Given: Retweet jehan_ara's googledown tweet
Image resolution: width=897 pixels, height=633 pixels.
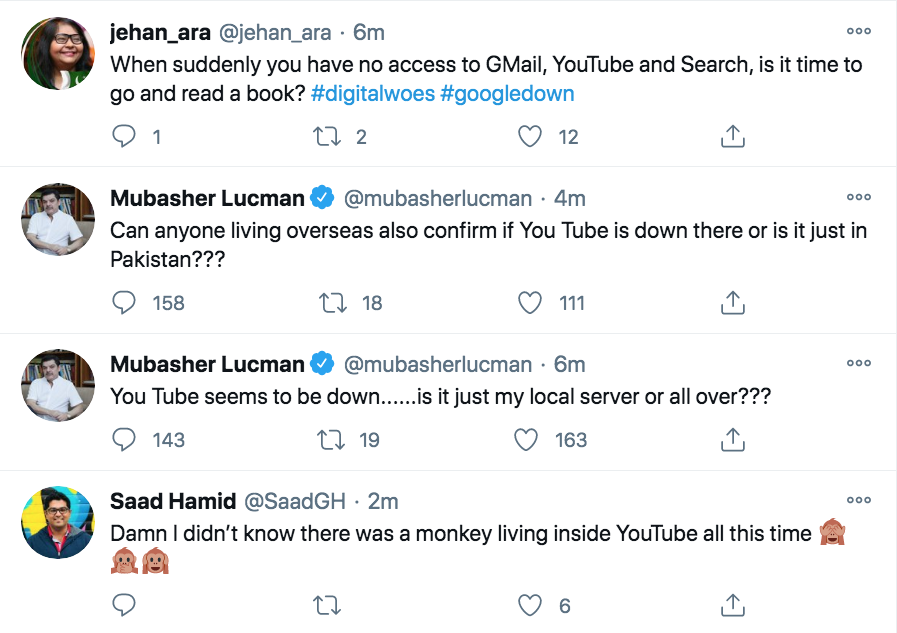Looking at the screenshot, I should click(326, 137).
